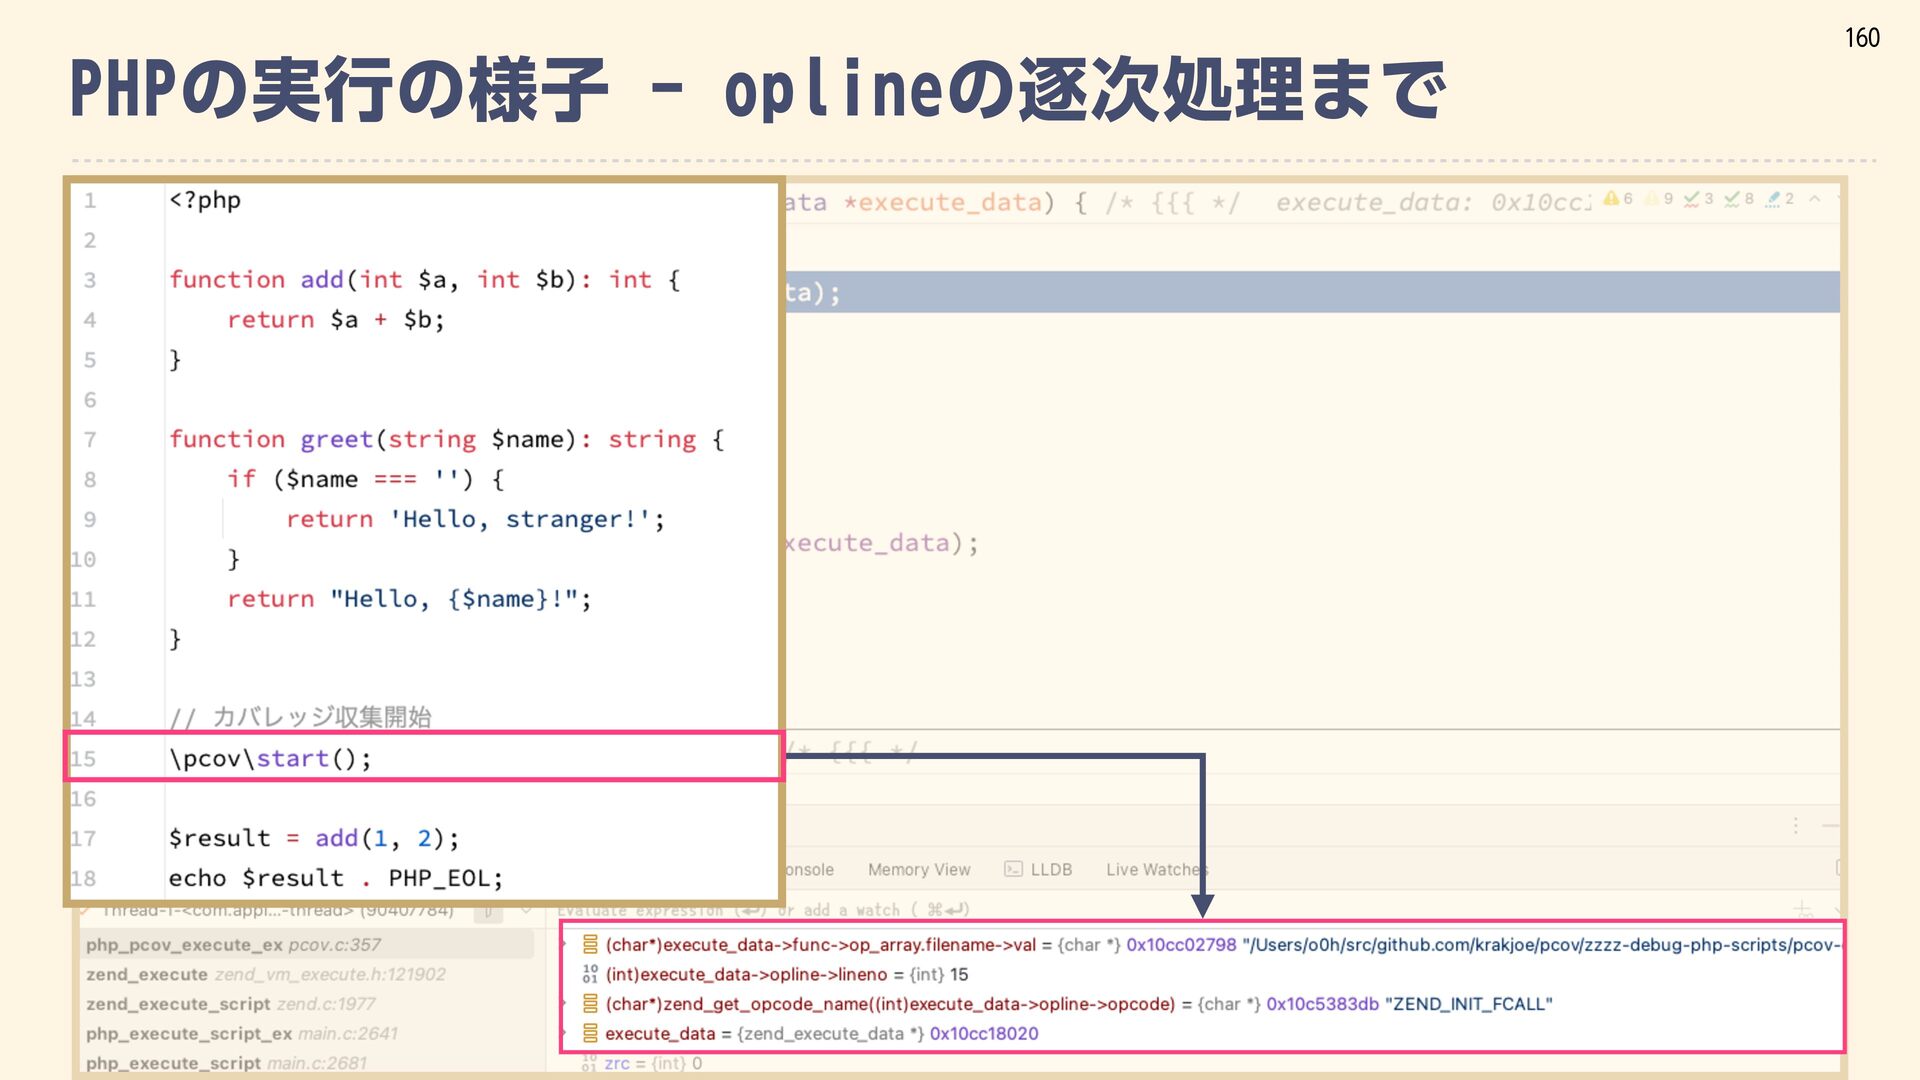Click the add watch plus icon
This screenshot has width=1920, height=1080.
click(x=1803, y=910)
